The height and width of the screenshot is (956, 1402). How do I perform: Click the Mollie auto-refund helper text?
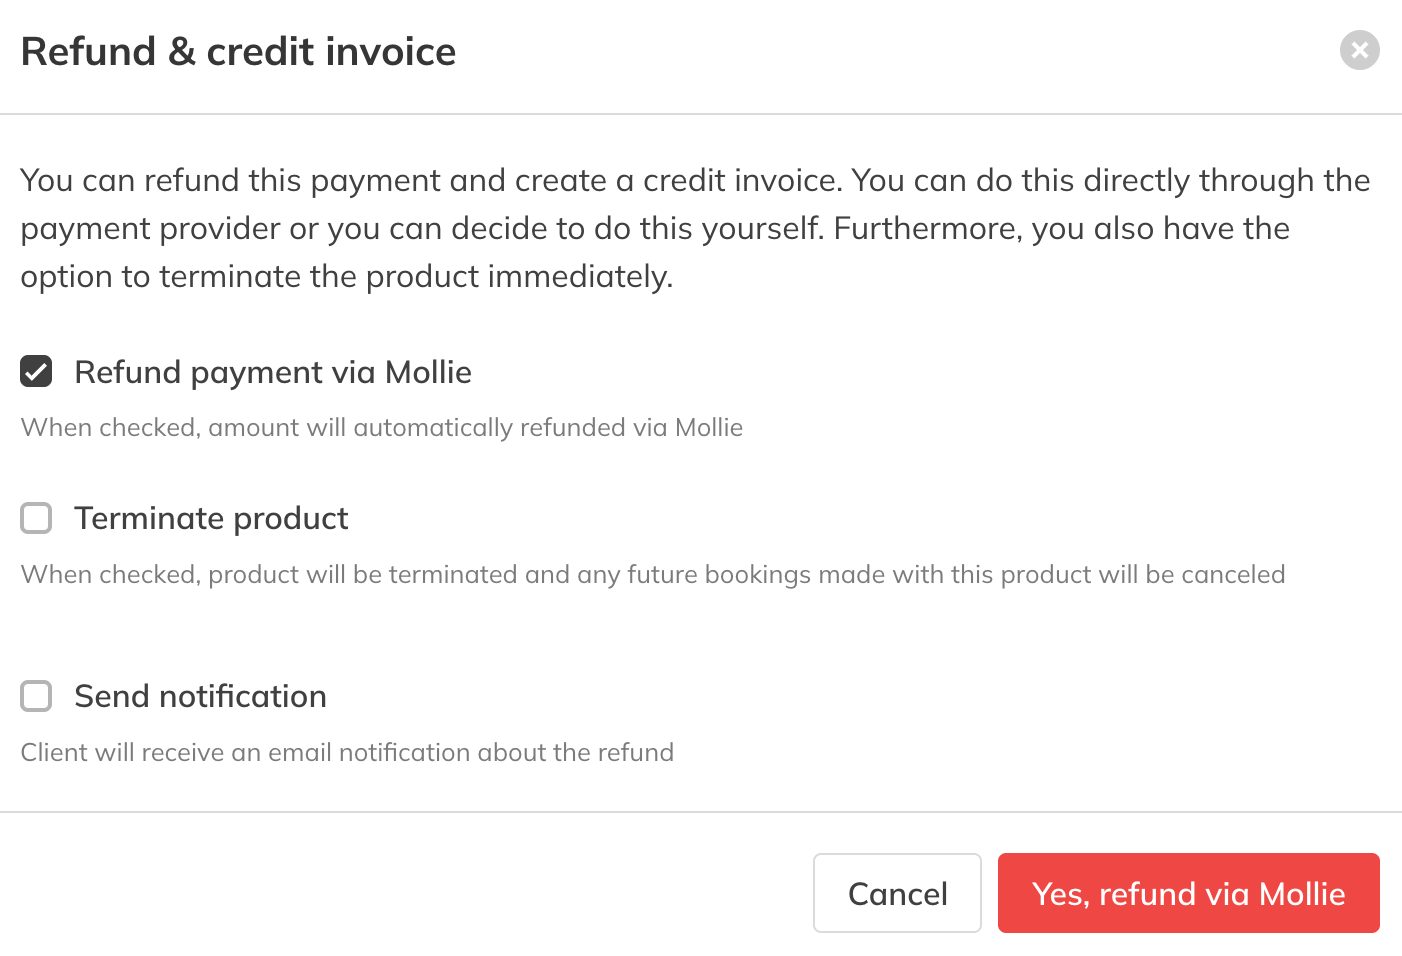[381, 427]
